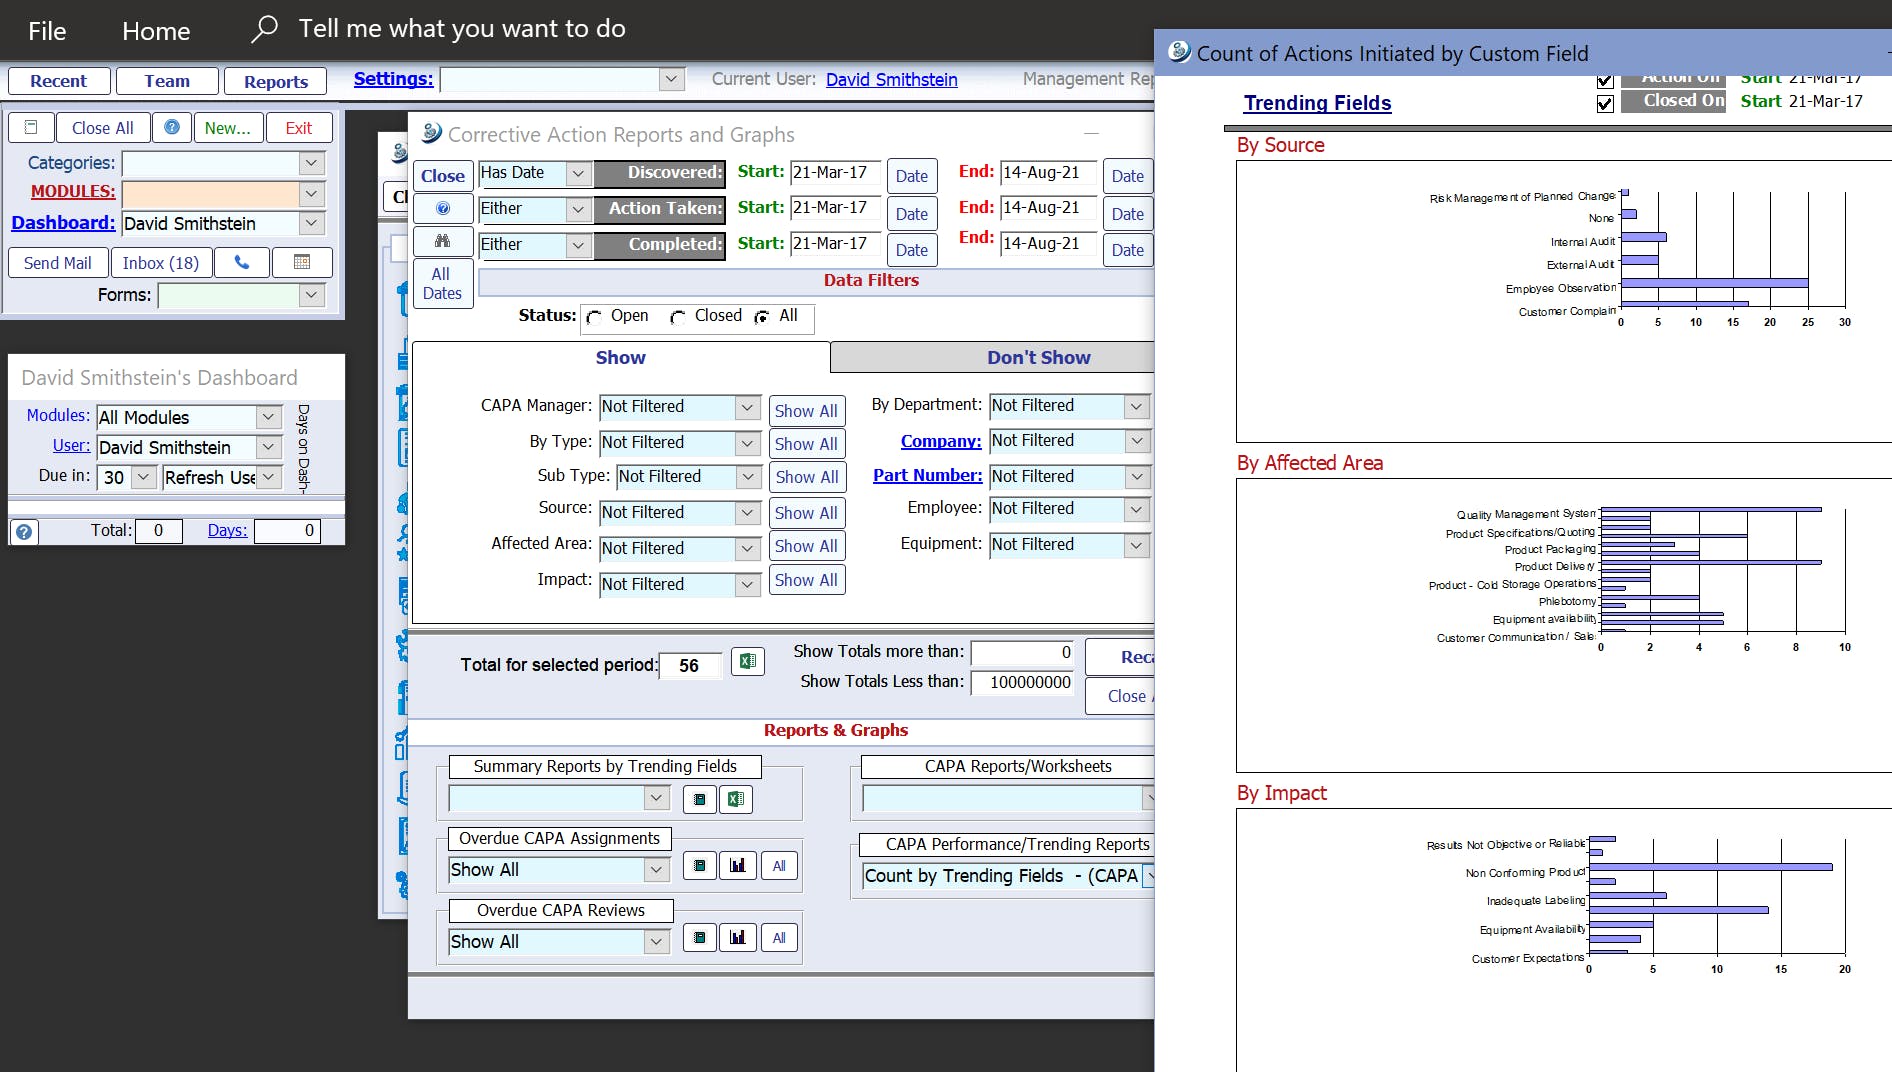The width and height of the screenshot is (1892, 1072).
Task: Click the phone icon button
Action: [x=241, y=263]
